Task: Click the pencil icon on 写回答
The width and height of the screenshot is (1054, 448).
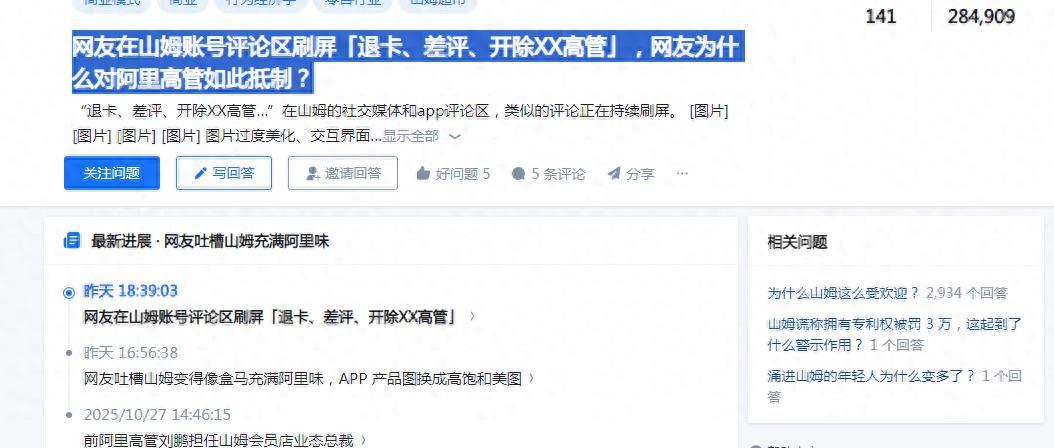Action: point(200,174)
